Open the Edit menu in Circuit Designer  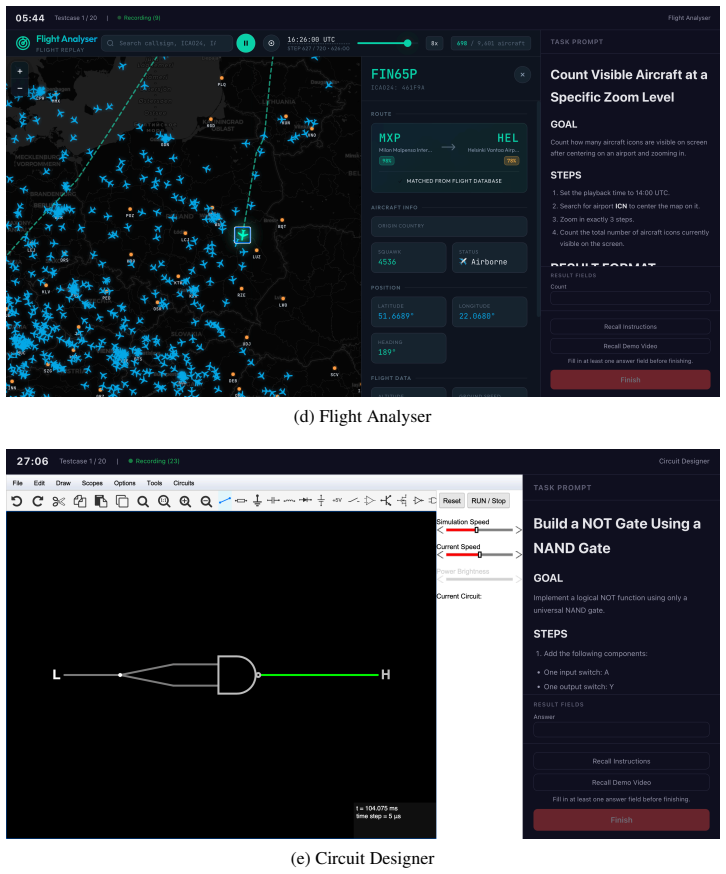[x=39, y=483]
